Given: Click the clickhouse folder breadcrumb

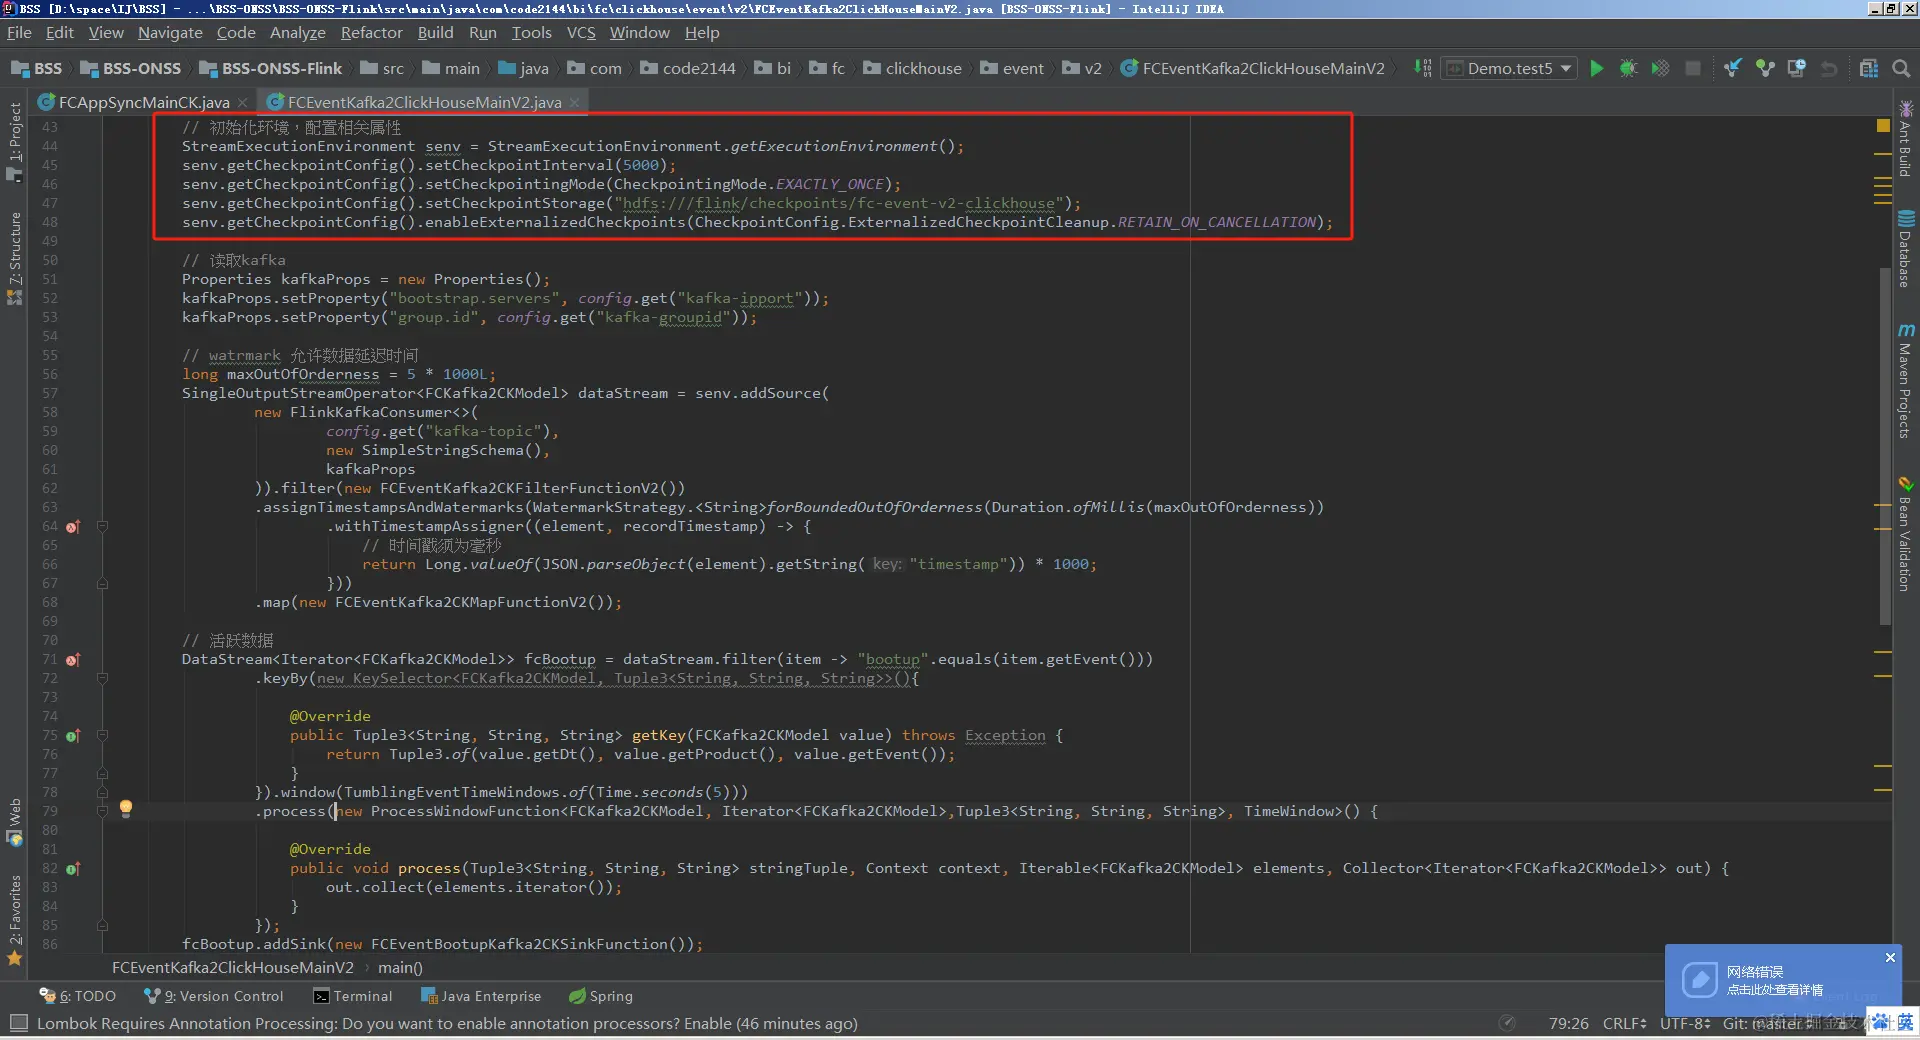Looking at the screenshot, I should pos(912,68).
